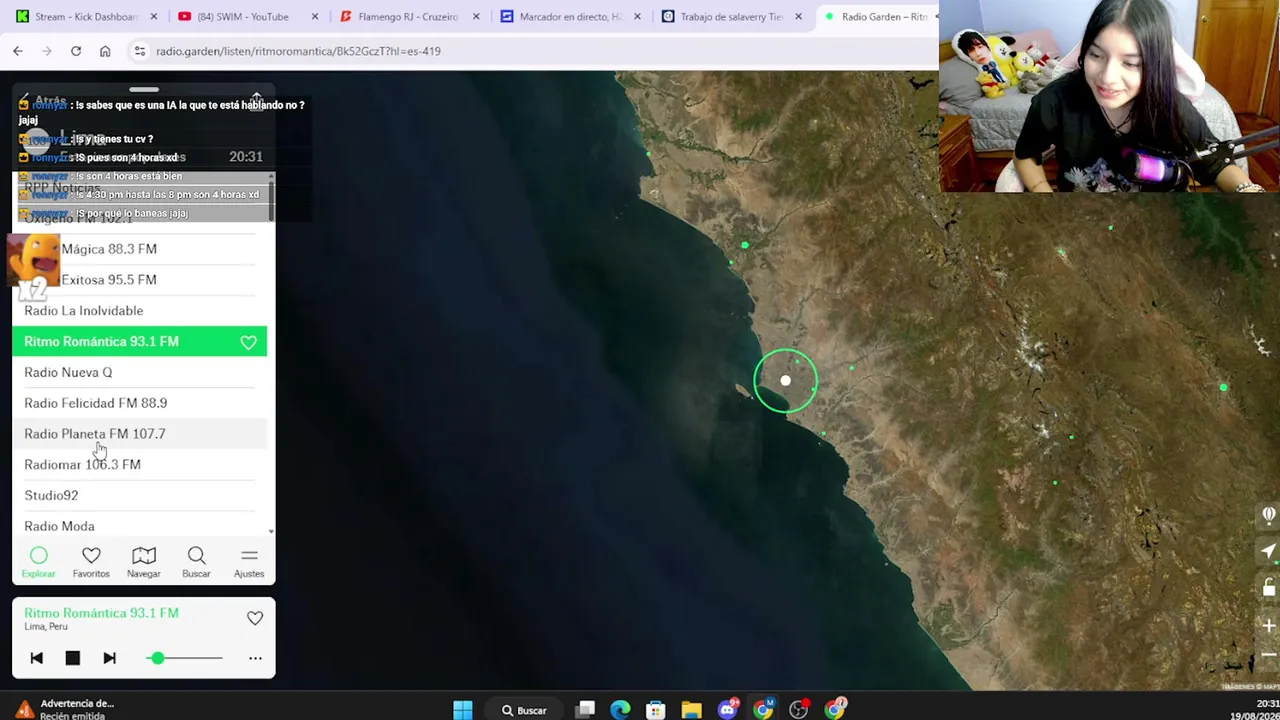Zoom out on the map
Image resolution: width=1280 pixels, height=720 pixels.
coord(1269,656)
